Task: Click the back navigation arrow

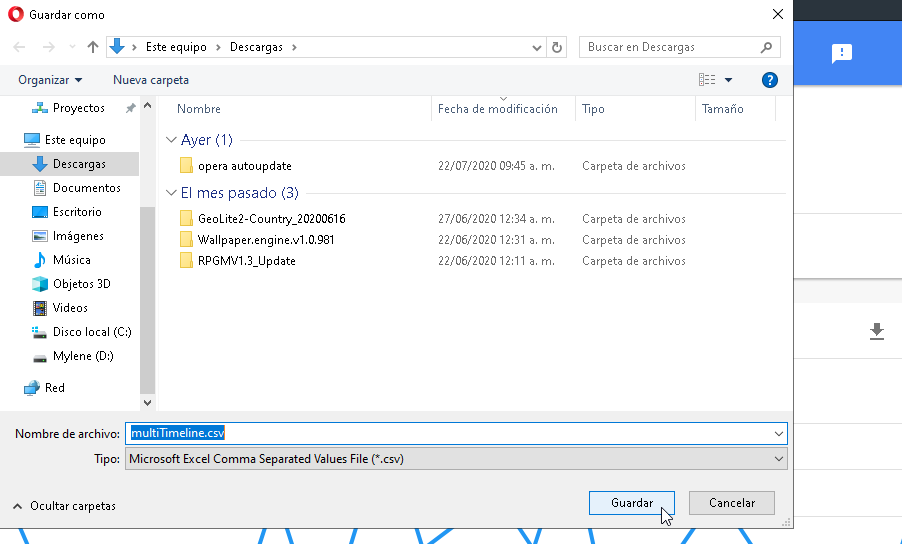Action: pyautogui.click(x=19, y=47)
